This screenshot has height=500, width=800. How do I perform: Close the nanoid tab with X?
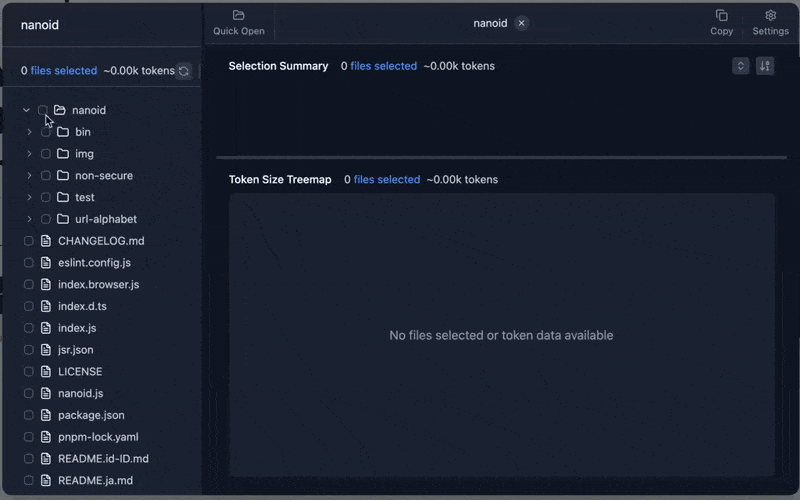521,23
